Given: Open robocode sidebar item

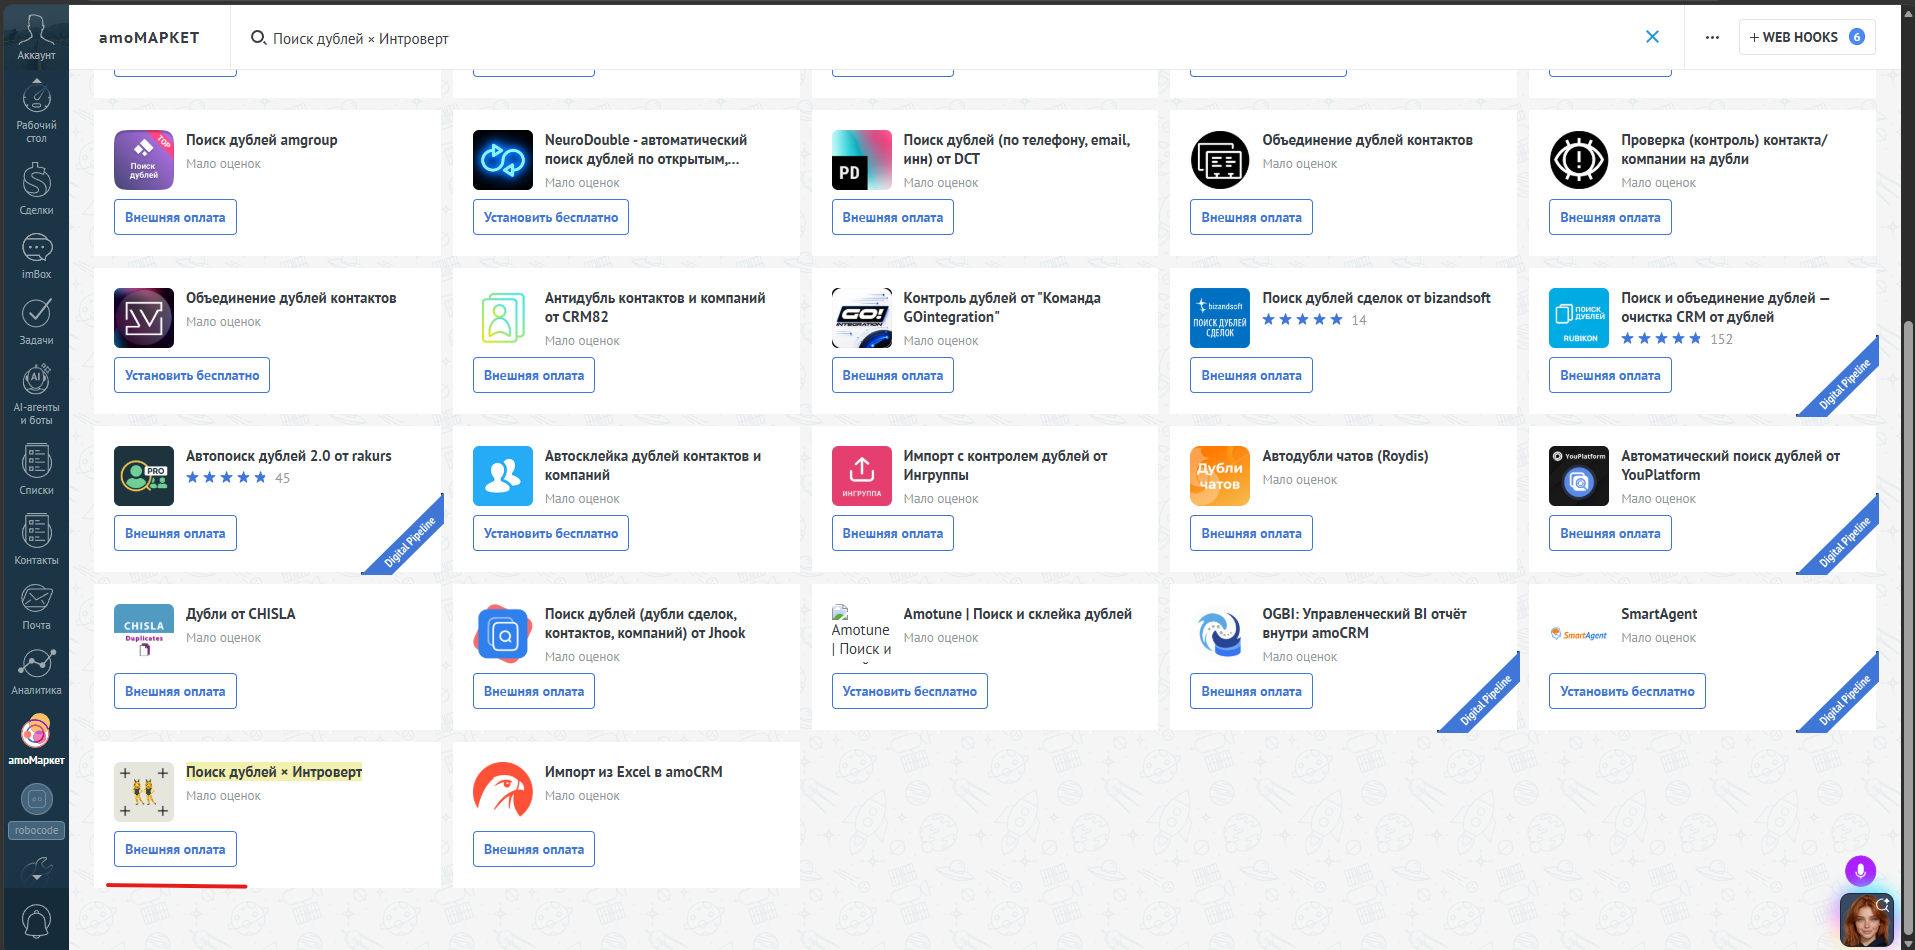Looking at the screenshot, I should click(36, 810).
